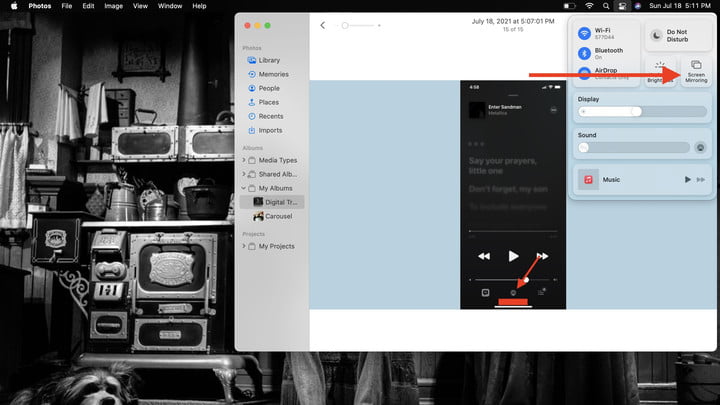Go back using the toolbar arrow
This screenshot has width=720, height=405.
(322, 25)
